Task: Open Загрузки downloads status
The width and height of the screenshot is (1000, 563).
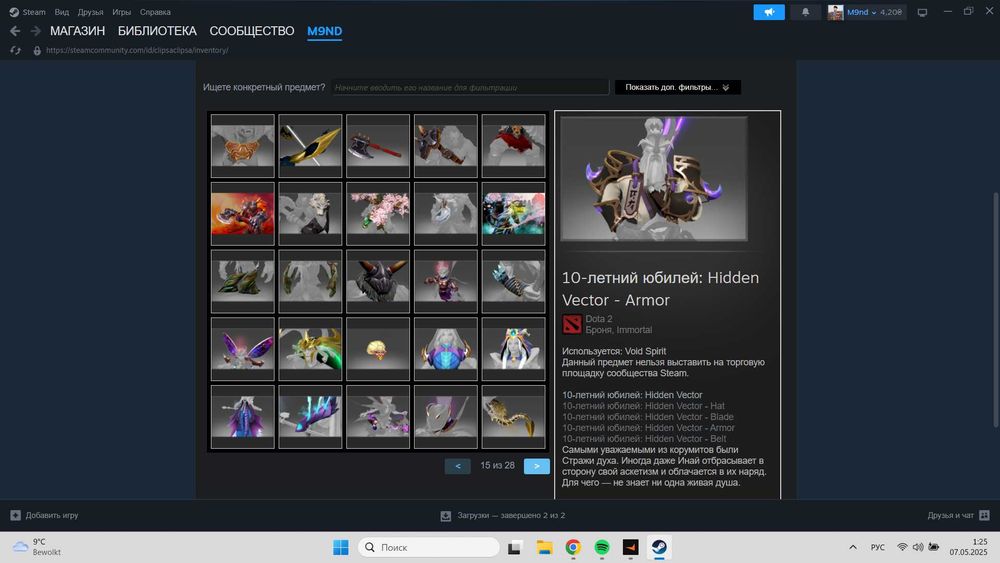Action: click(503, 515)
